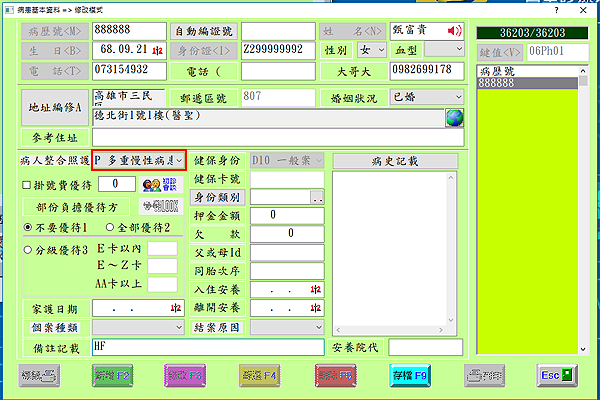The width and height of the screenshot is (600, 400).
Task: Open the 性別 dropdown
Action: pyautogui.click(x=379, y=49)
